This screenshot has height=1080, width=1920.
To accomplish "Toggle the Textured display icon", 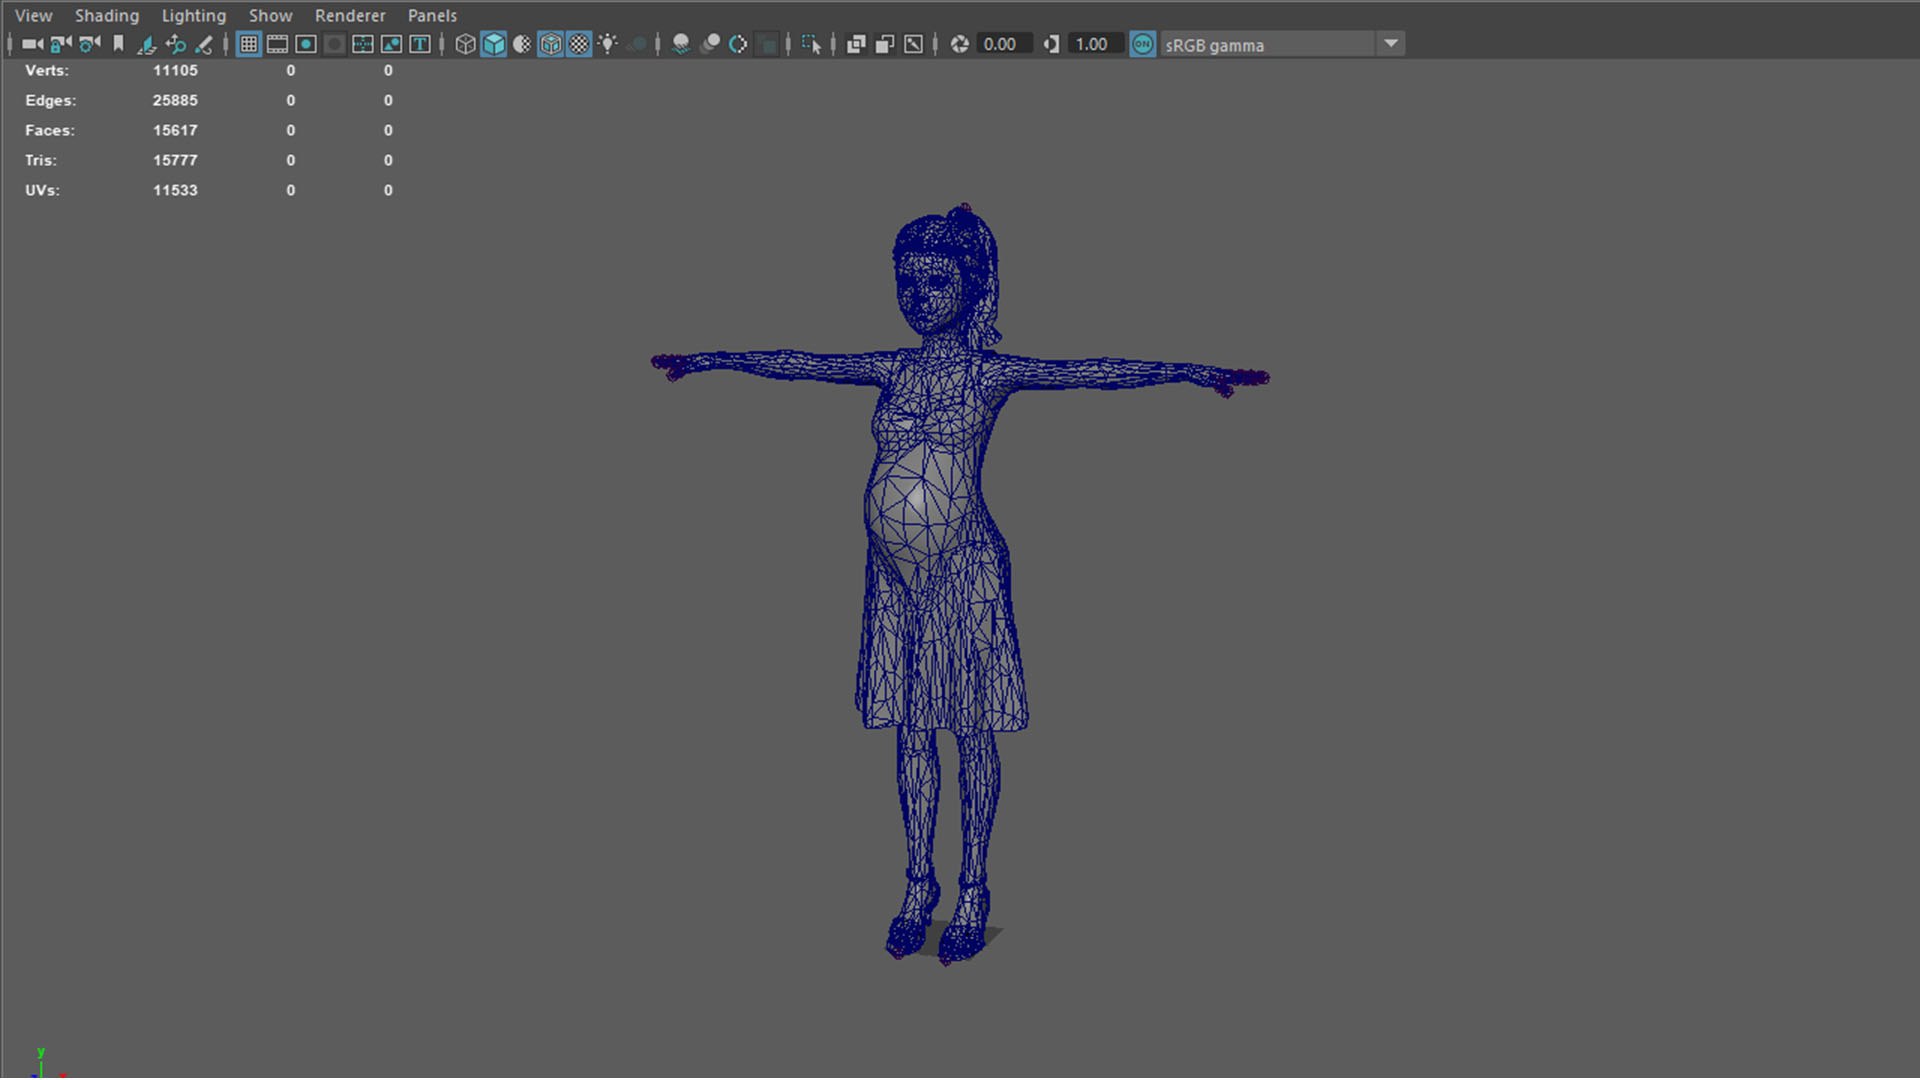I will pos(579,44).
